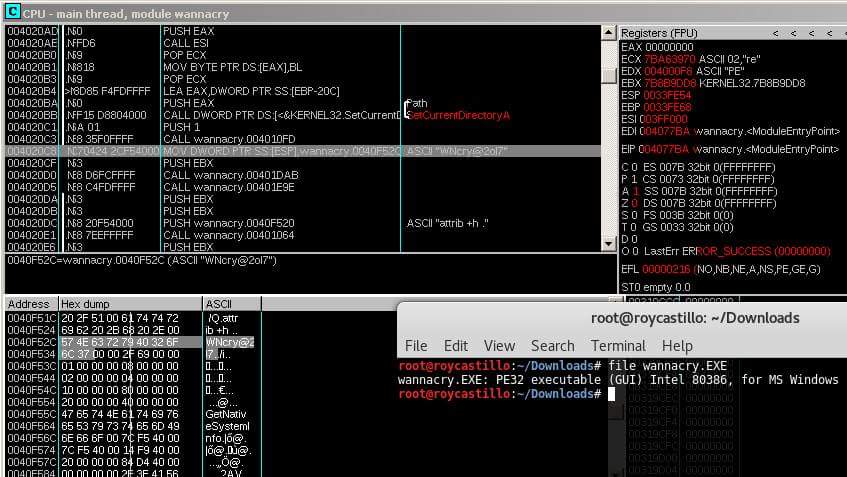Toggle the C carry flag value
This screenshot has width=847, height=477.
pos(634,167)
